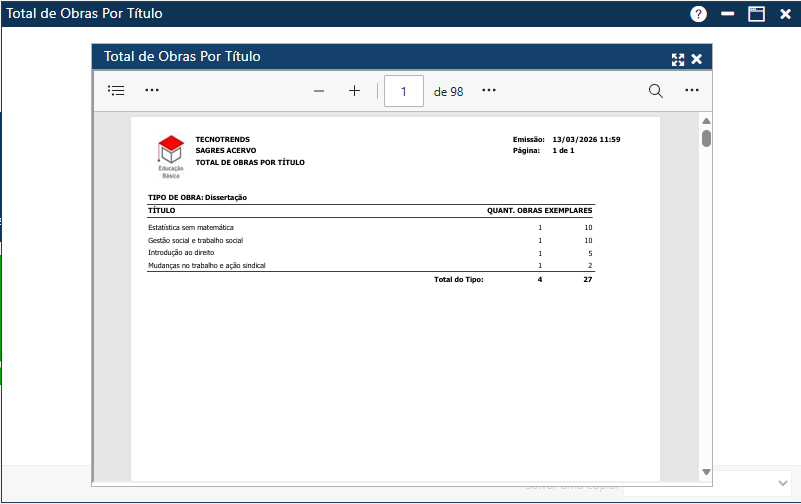
Task: Click the Educação Básica logo in report
Action: coord(171,155)
